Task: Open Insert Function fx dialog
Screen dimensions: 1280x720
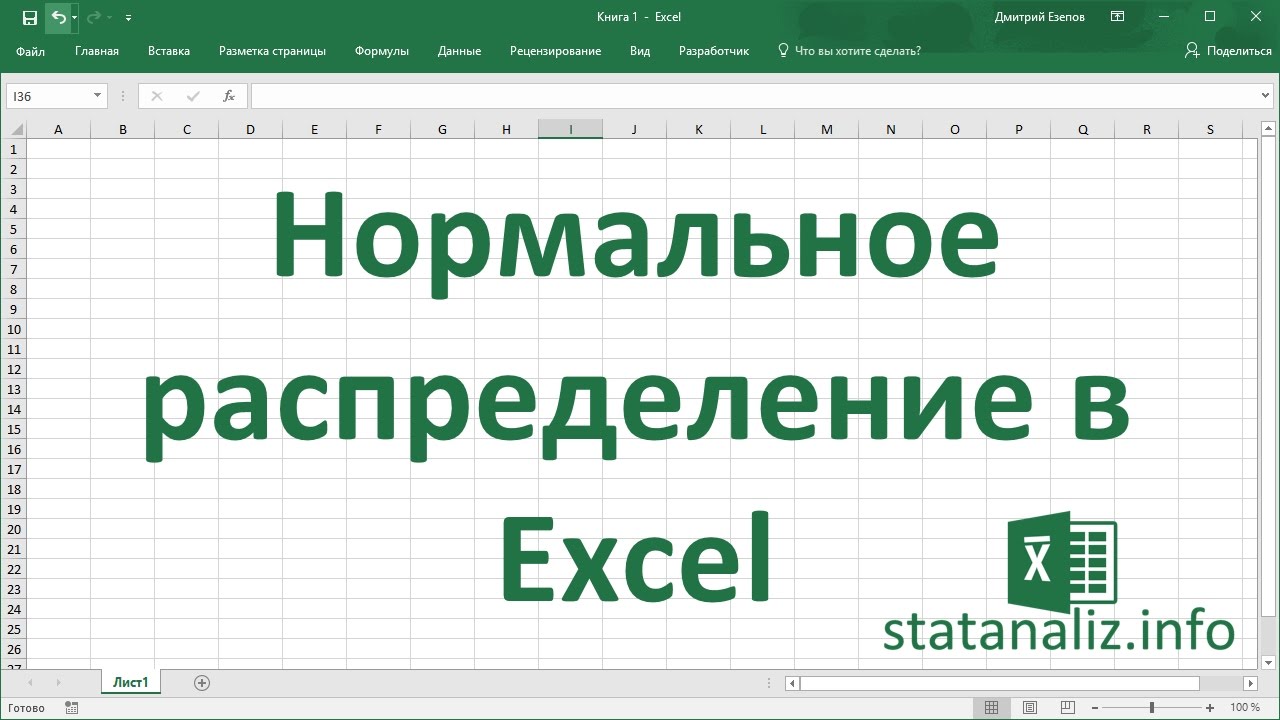Action: (x=229, y=96)
